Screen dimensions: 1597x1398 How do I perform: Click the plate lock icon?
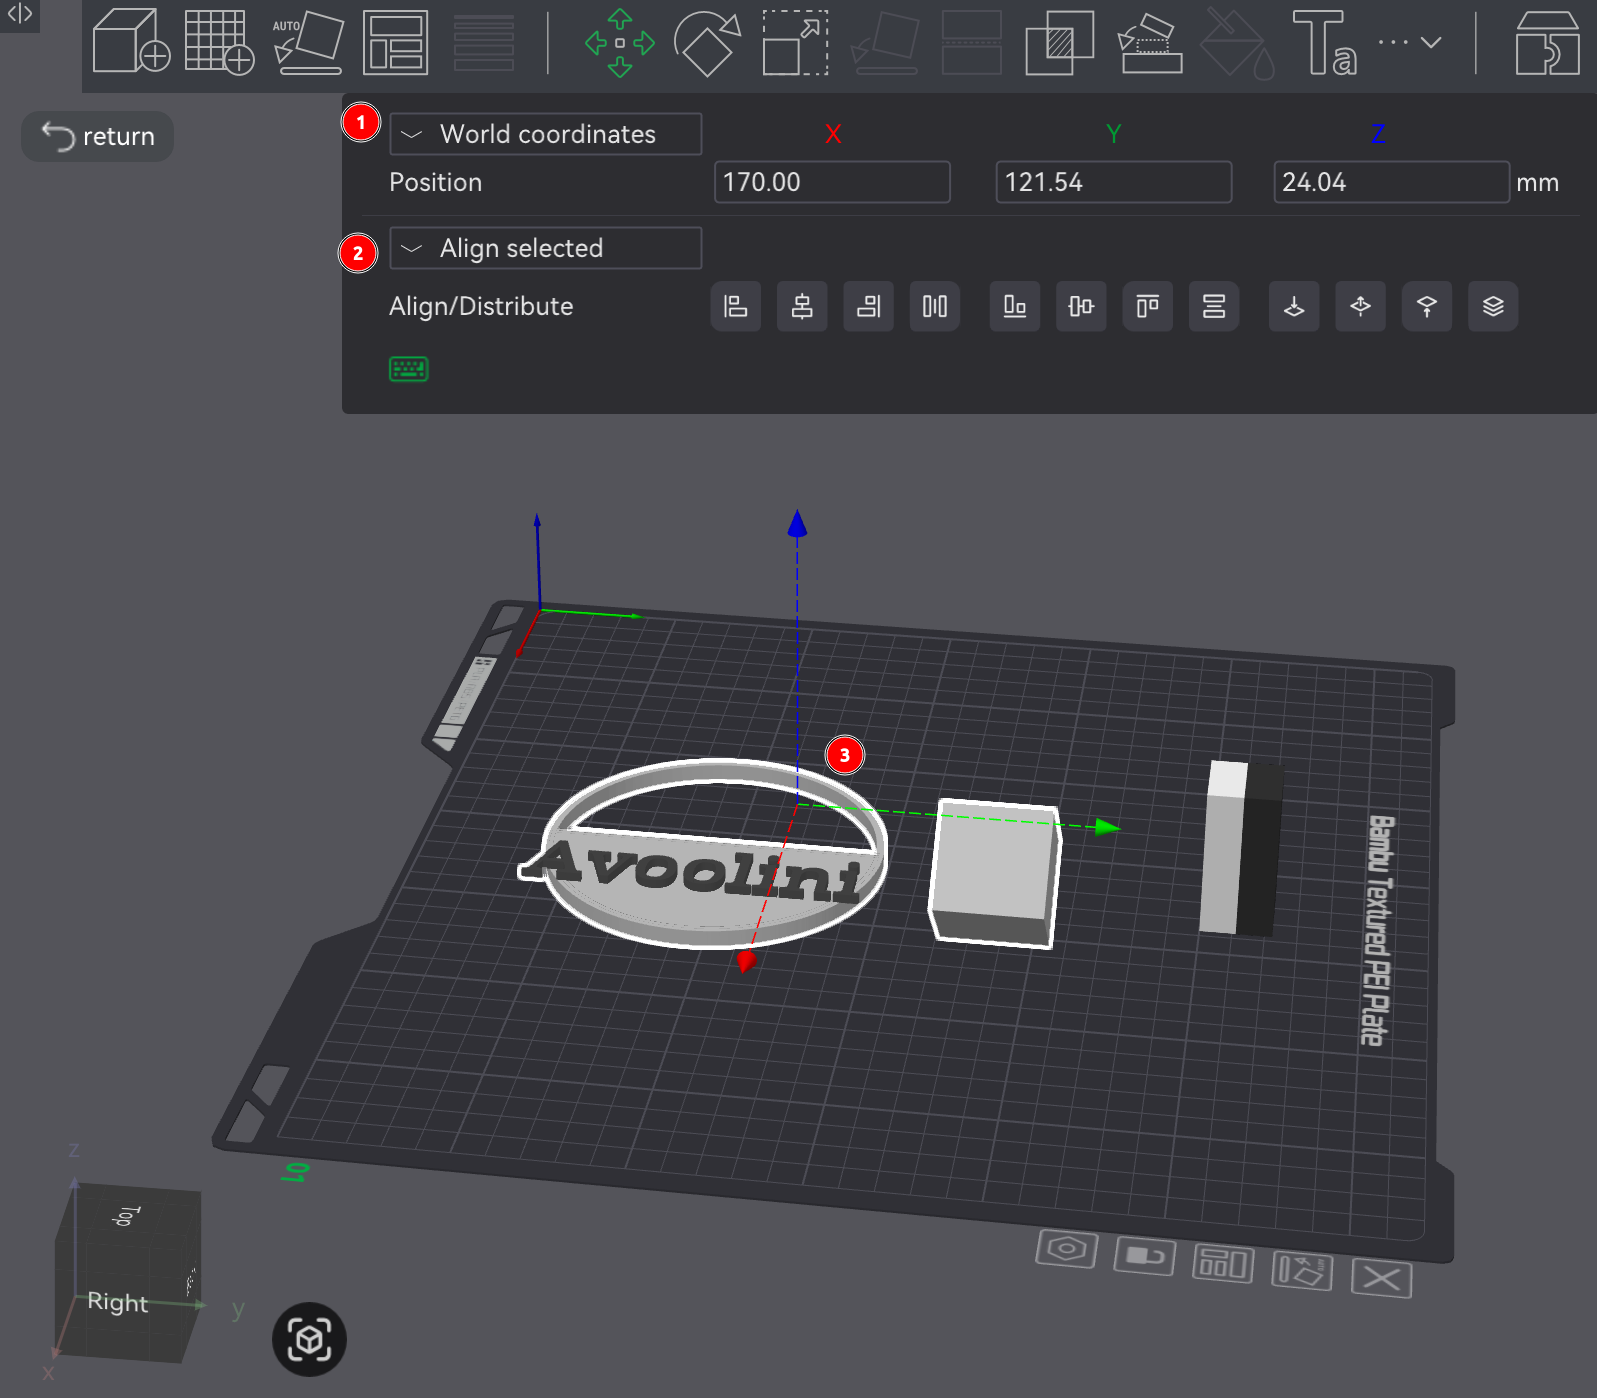pyautogui.click(x=1145, y=1256)
